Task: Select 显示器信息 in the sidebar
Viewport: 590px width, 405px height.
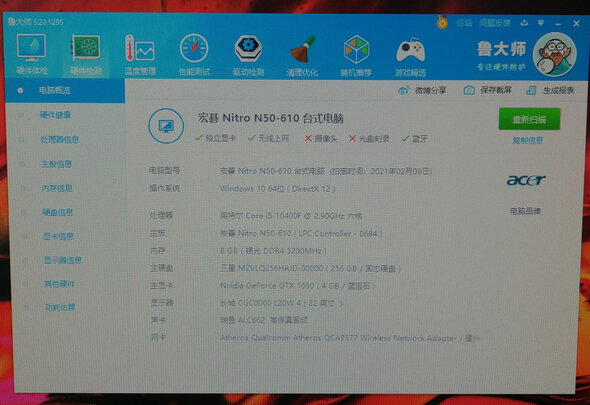Action: click(x=62, y=260)
